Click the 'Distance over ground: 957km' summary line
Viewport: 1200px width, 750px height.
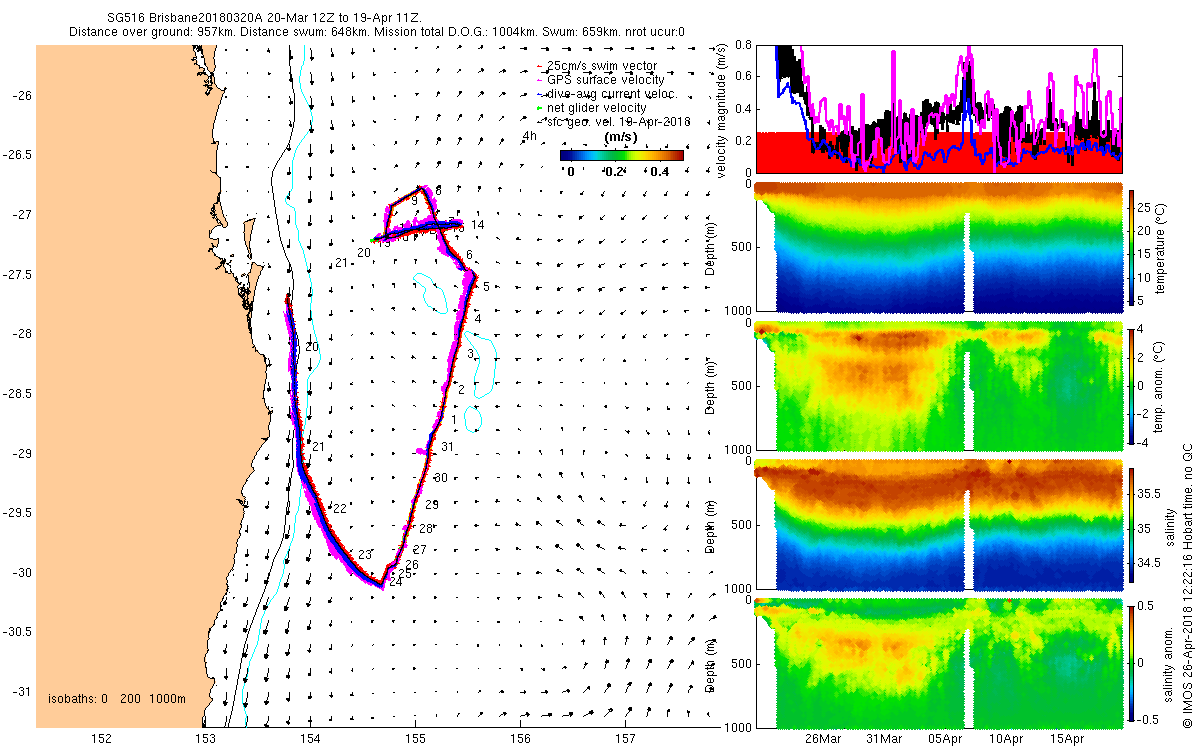[x=377, y=32]
